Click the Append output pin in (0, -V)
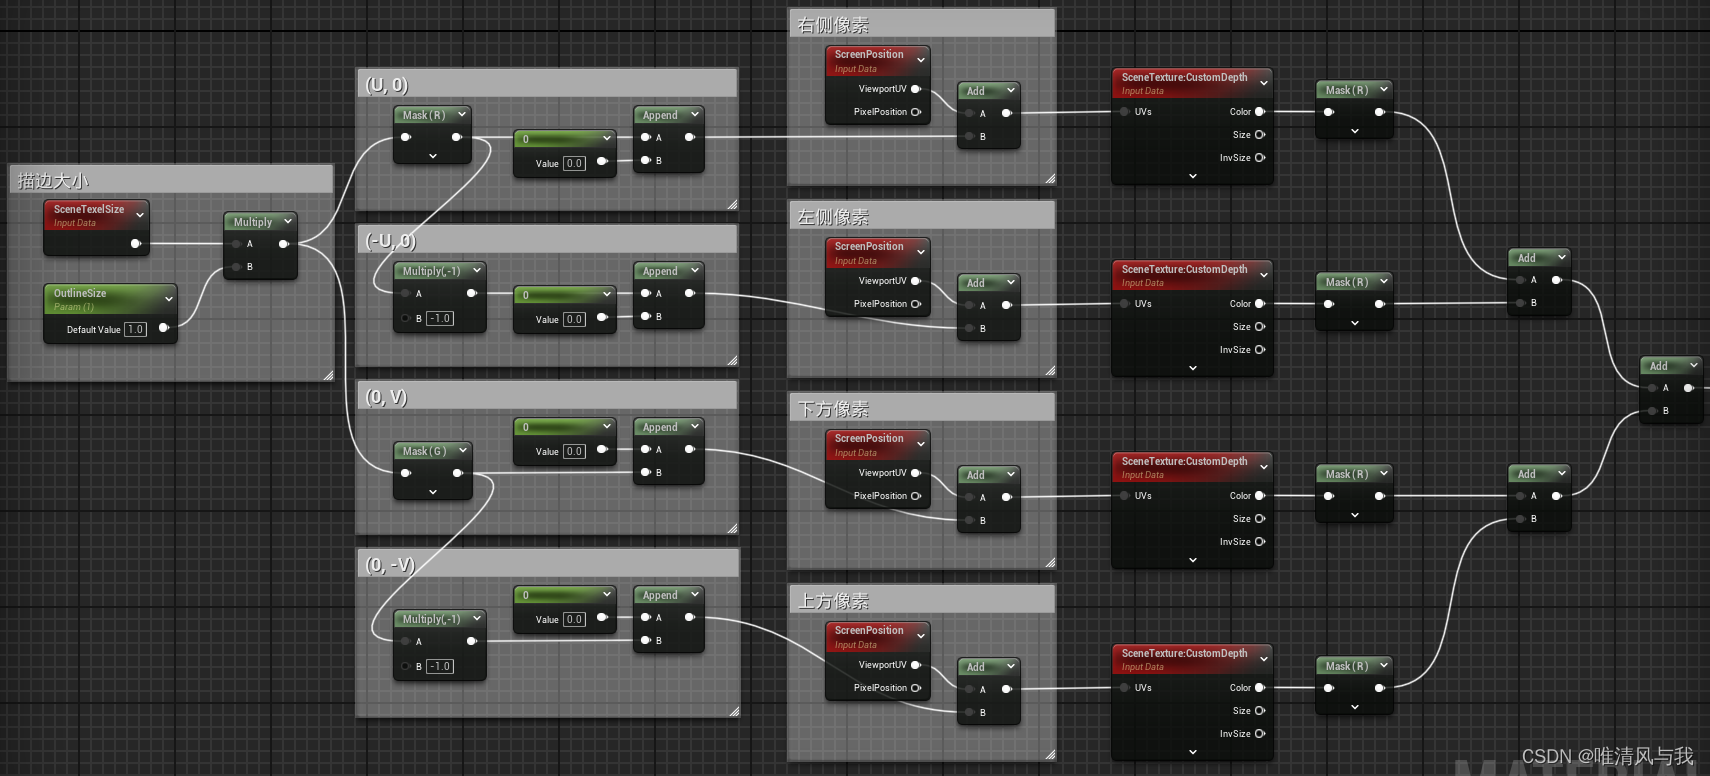The height and width of the screenshot is (776, 1710). coord(689,617)
